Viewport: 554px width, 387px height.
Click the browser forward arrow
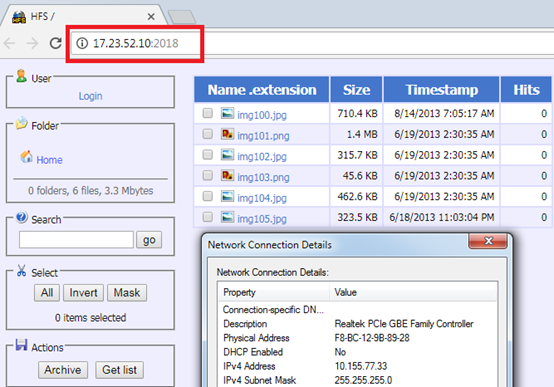[x=33, y=43]
